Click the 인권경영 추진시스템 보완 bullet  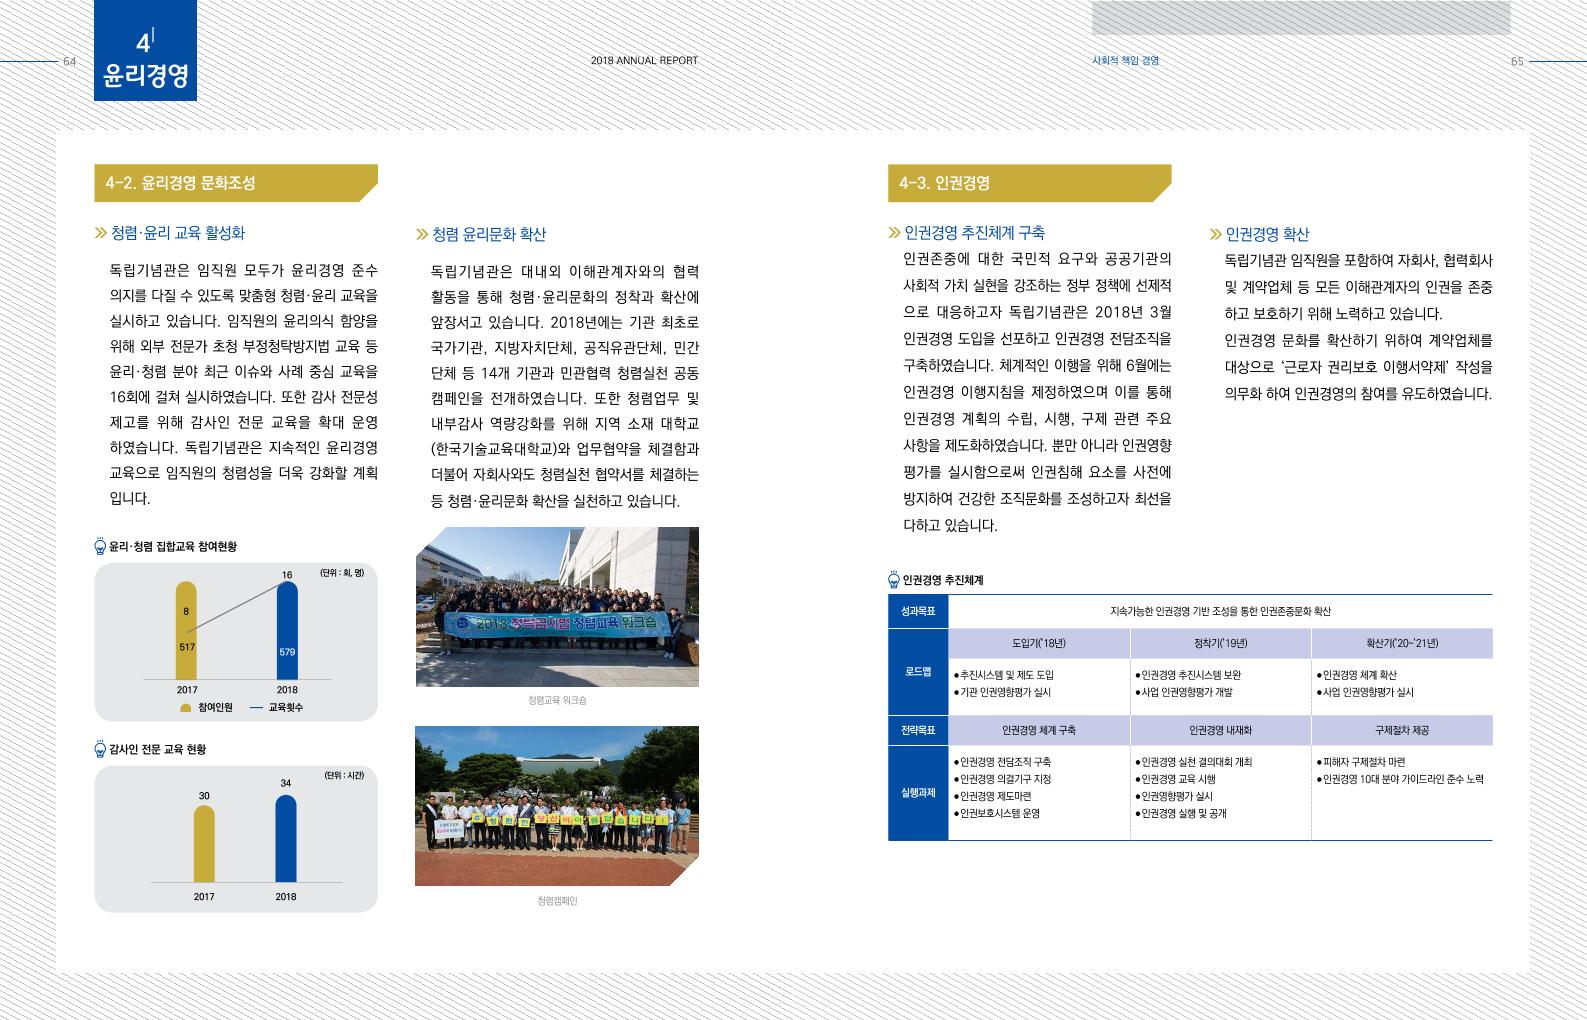click(1188, 675)
